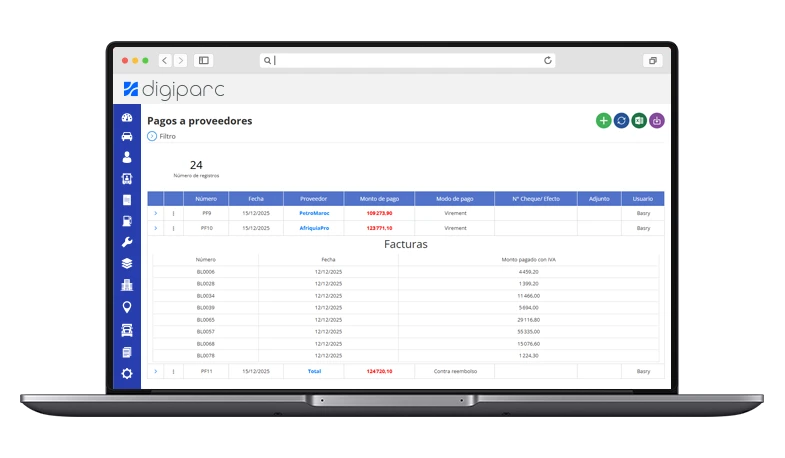This screenshot has height=458, width=785.
Task: Expand the PF9 payment row
Action: [x=156, y=213]
